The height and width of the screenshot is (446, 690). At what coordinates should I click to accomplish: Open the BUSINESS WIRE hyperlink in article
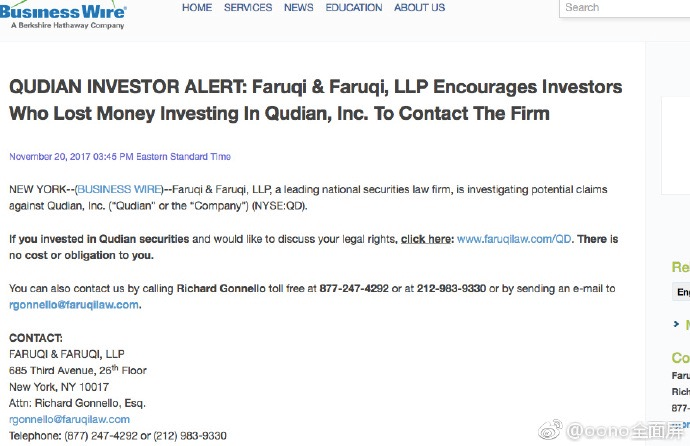pos(120,190)
